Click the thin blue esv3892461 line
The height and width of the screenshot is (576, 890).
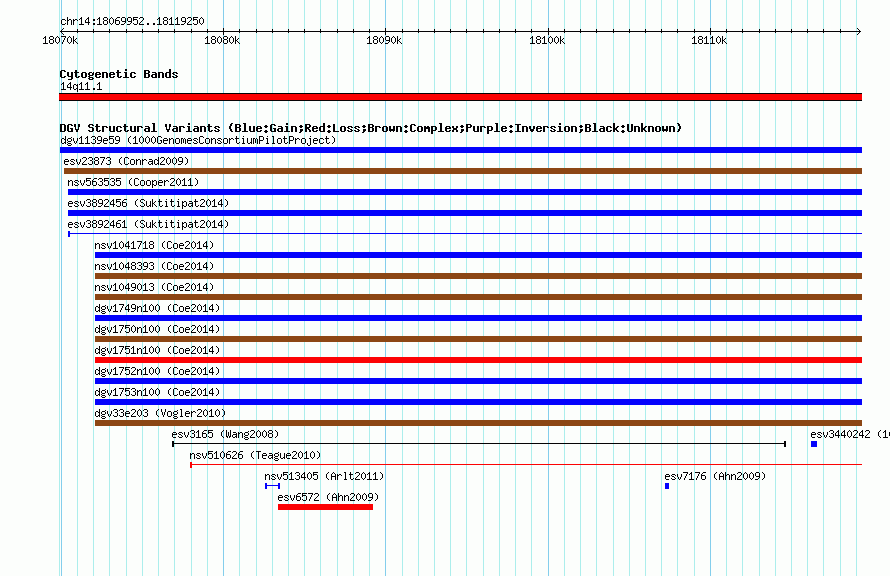tap(465, 234)
